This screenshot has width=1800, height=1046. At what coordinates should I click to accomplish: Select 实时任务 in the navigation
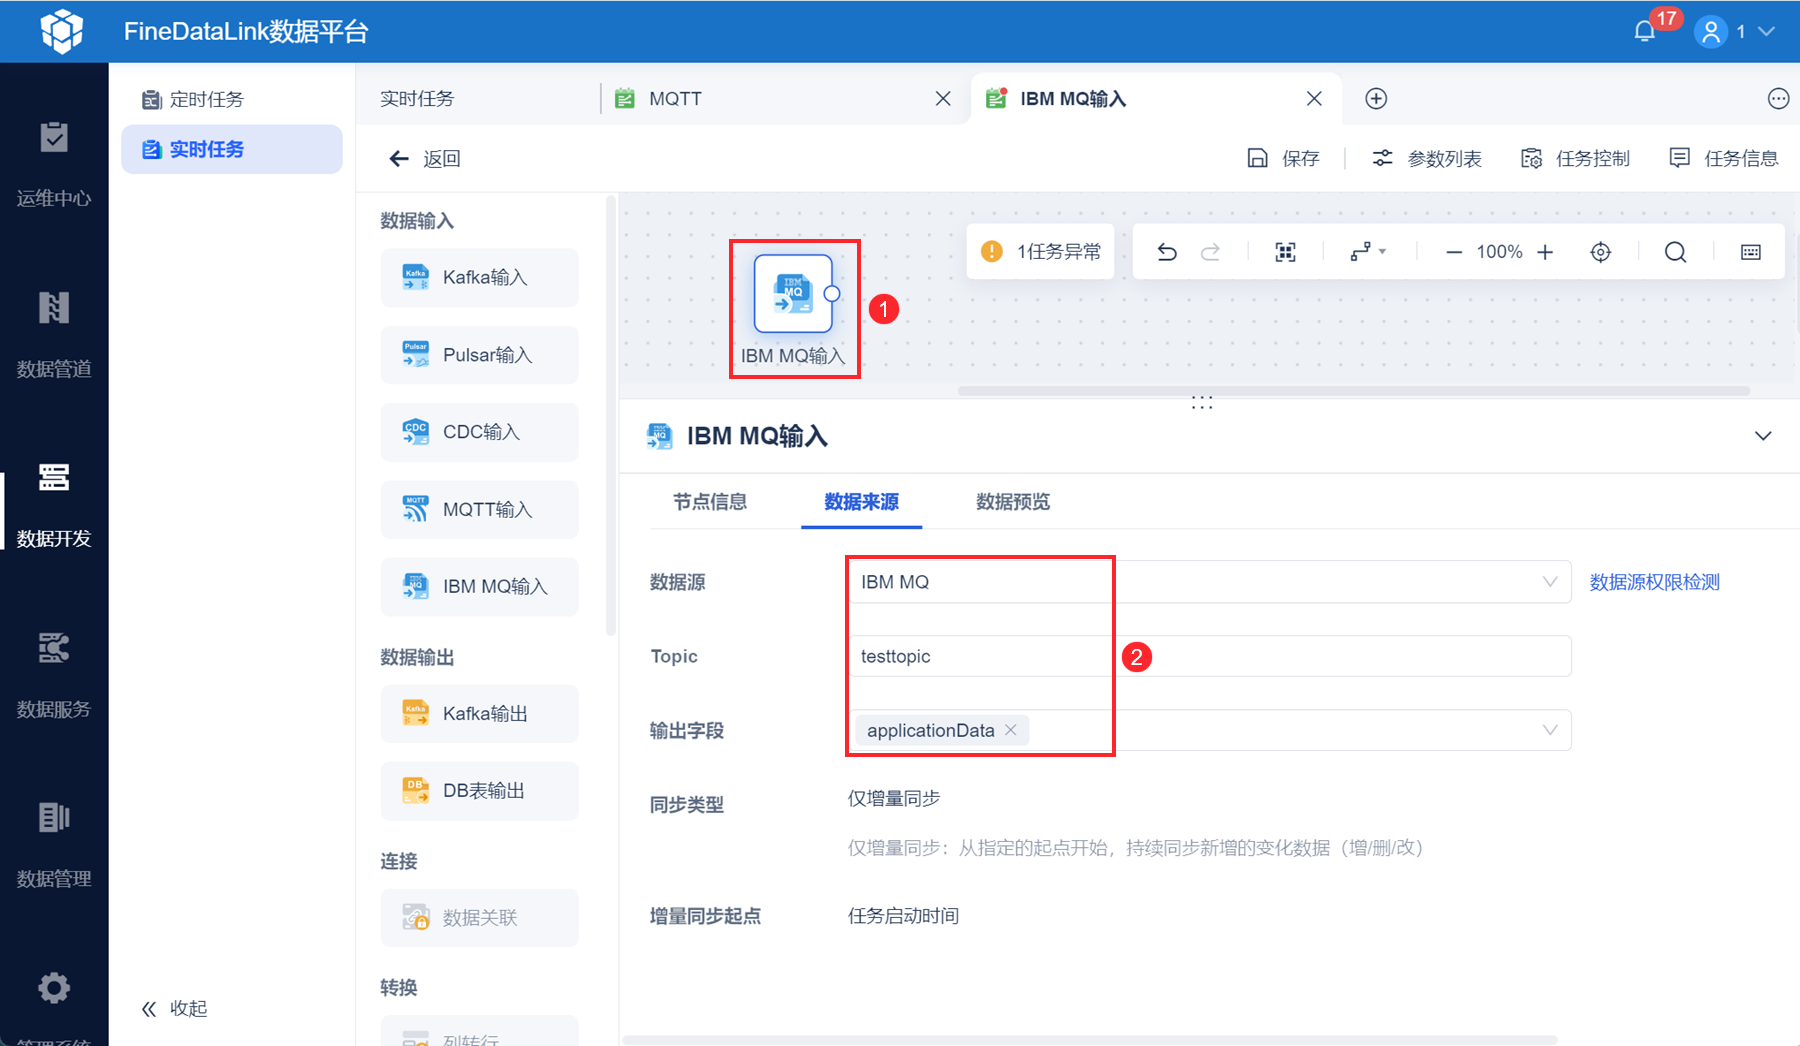(231, 149)
